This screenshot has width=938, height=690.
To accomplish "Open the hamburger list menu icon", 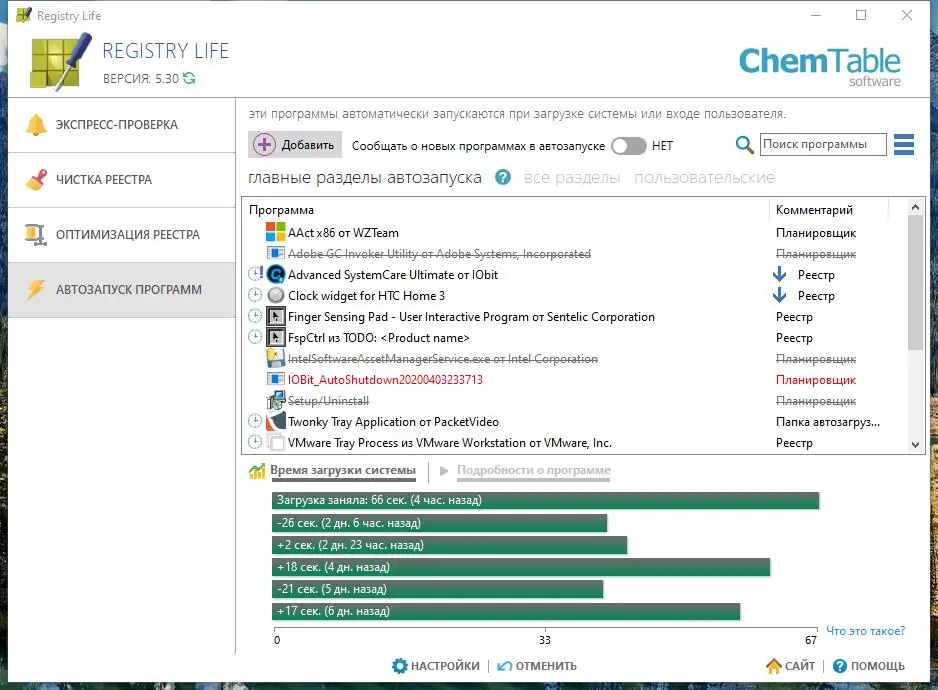I will click(904, 144).
